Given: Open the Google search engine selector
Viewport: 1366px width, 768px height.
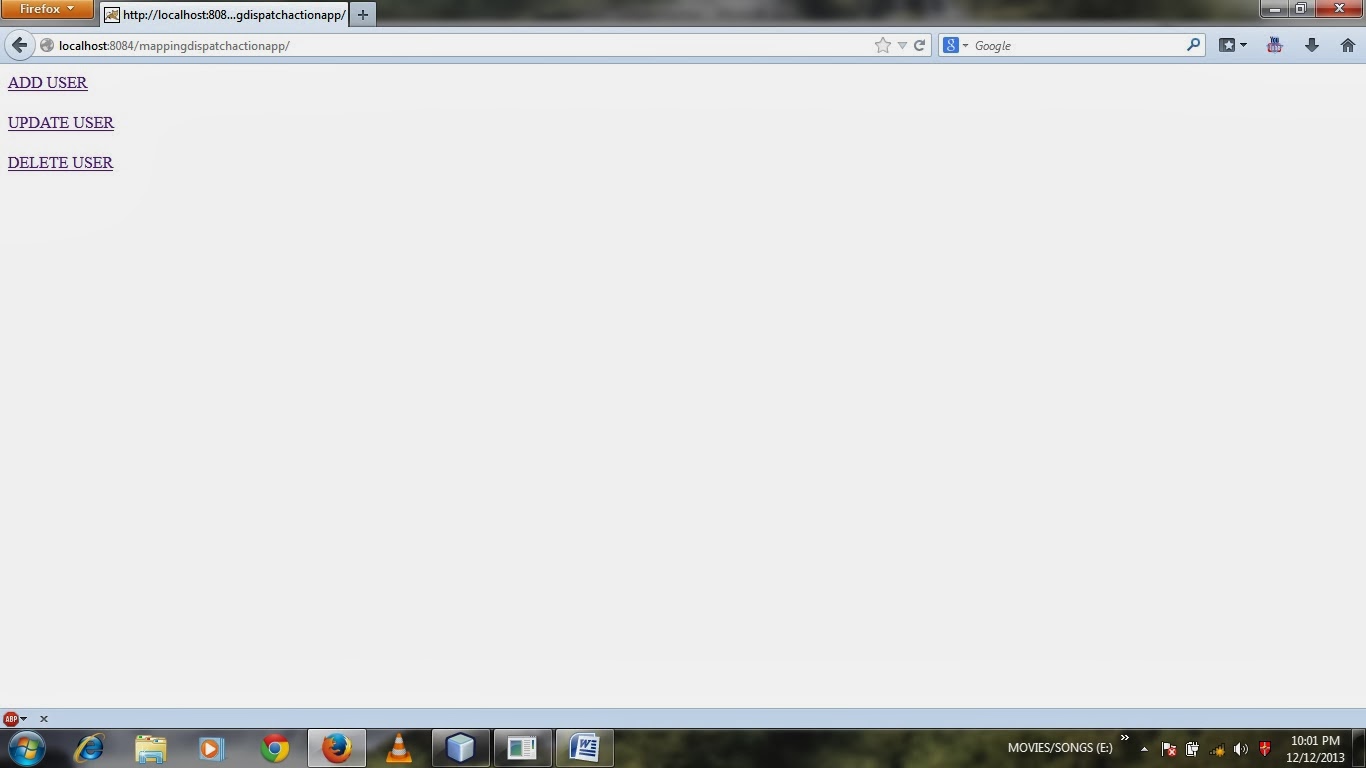Looking at the screenshot, I should (x=956, y=45).
